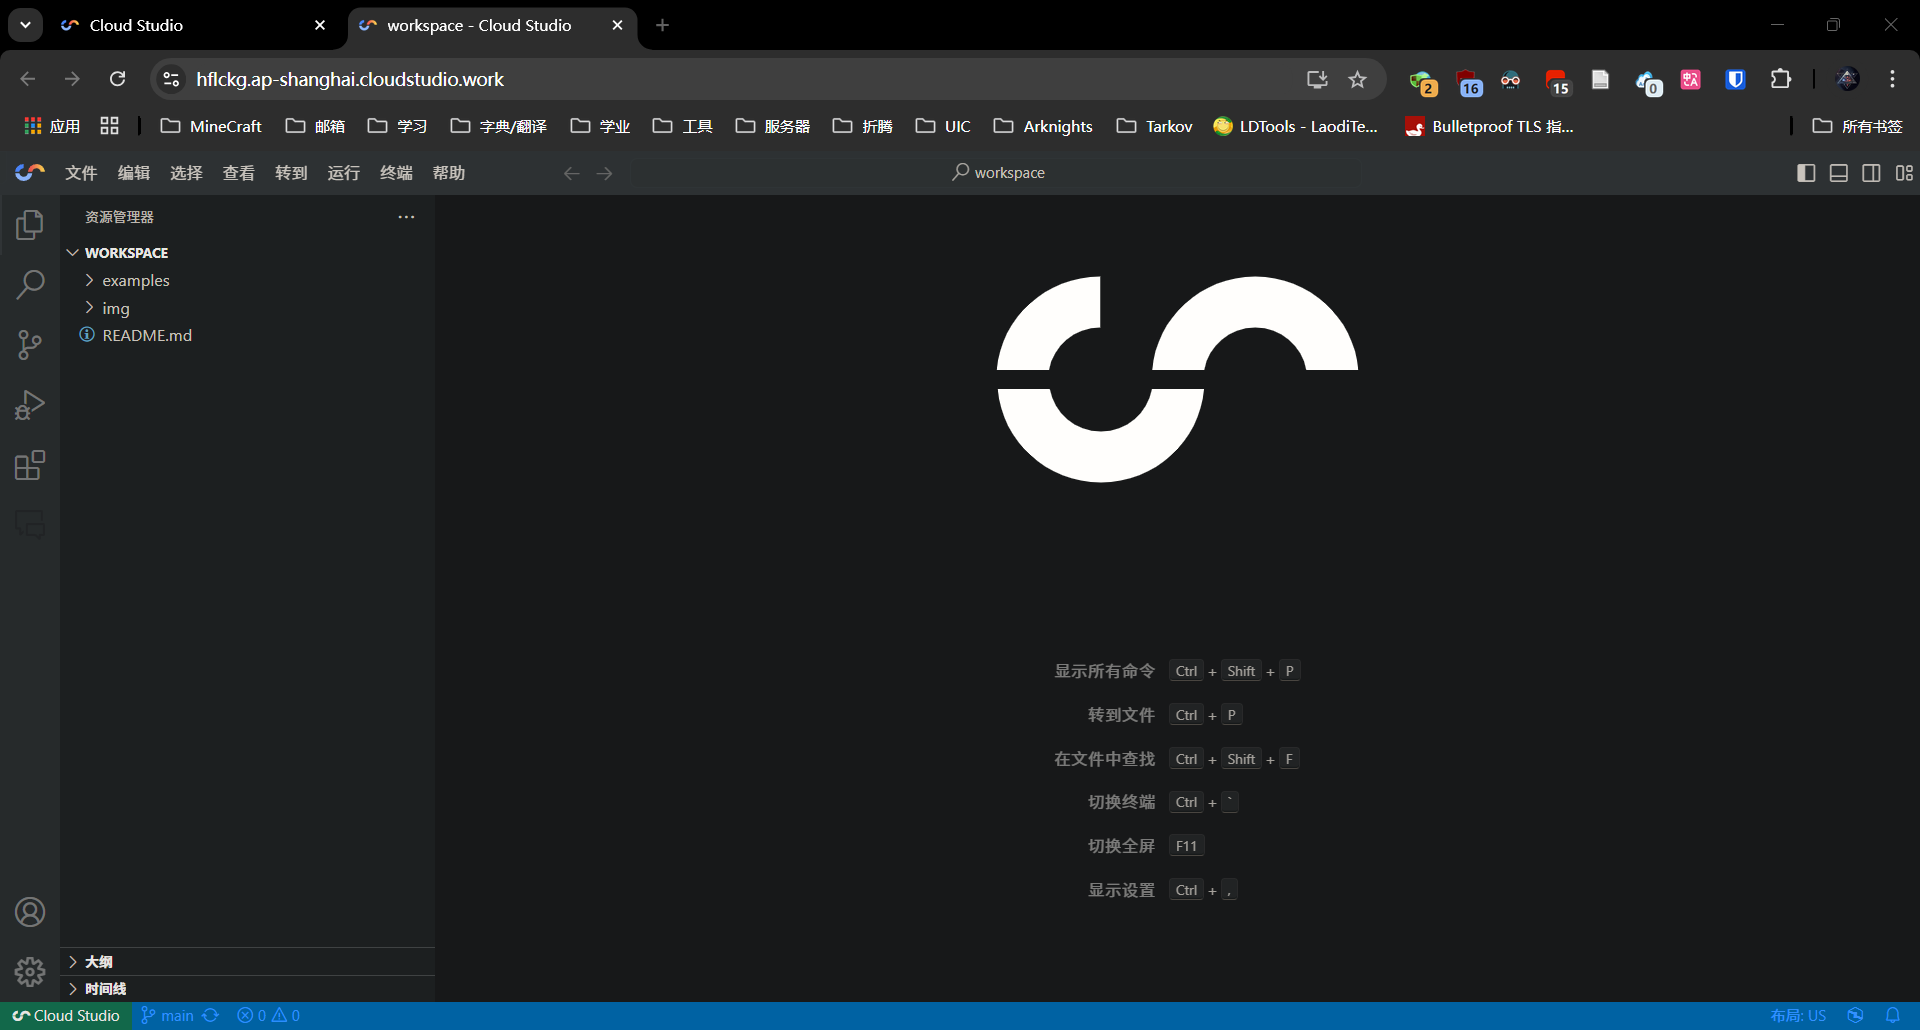
Task: Open the Manage gear icon
Action: point(30,972)
